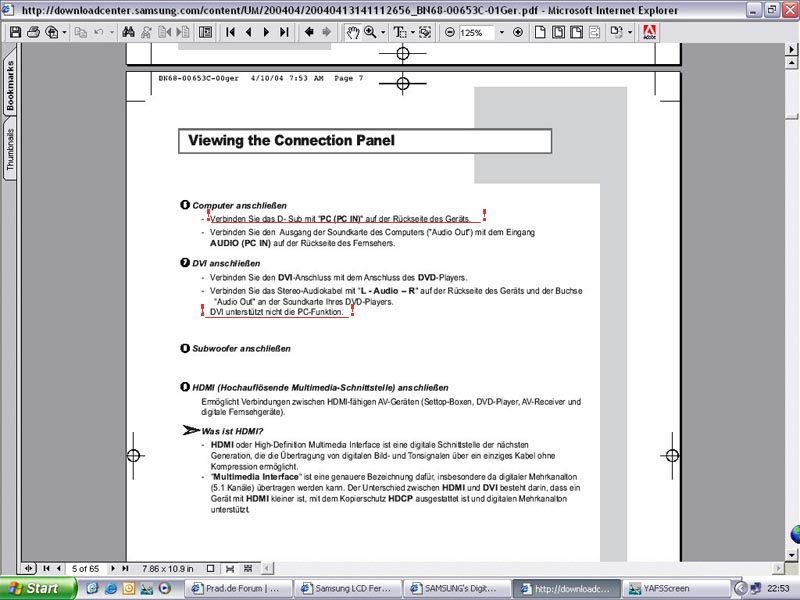Expand the rotate view dropdown arrow
800x600 pixels.
[x=629, y=32]
